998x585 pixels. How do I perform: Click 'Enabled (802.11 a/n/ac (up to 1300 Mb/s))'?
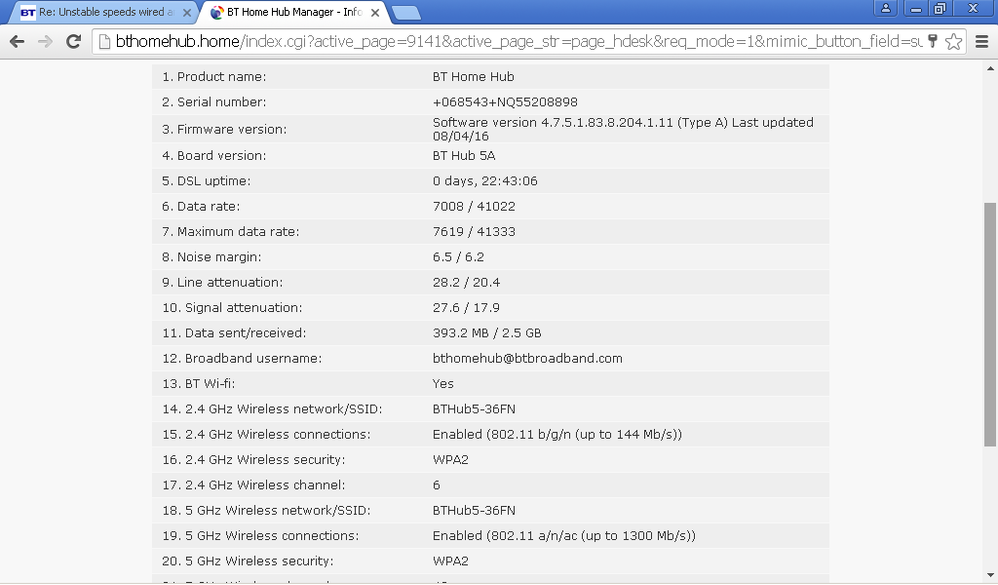coord(564,536)
